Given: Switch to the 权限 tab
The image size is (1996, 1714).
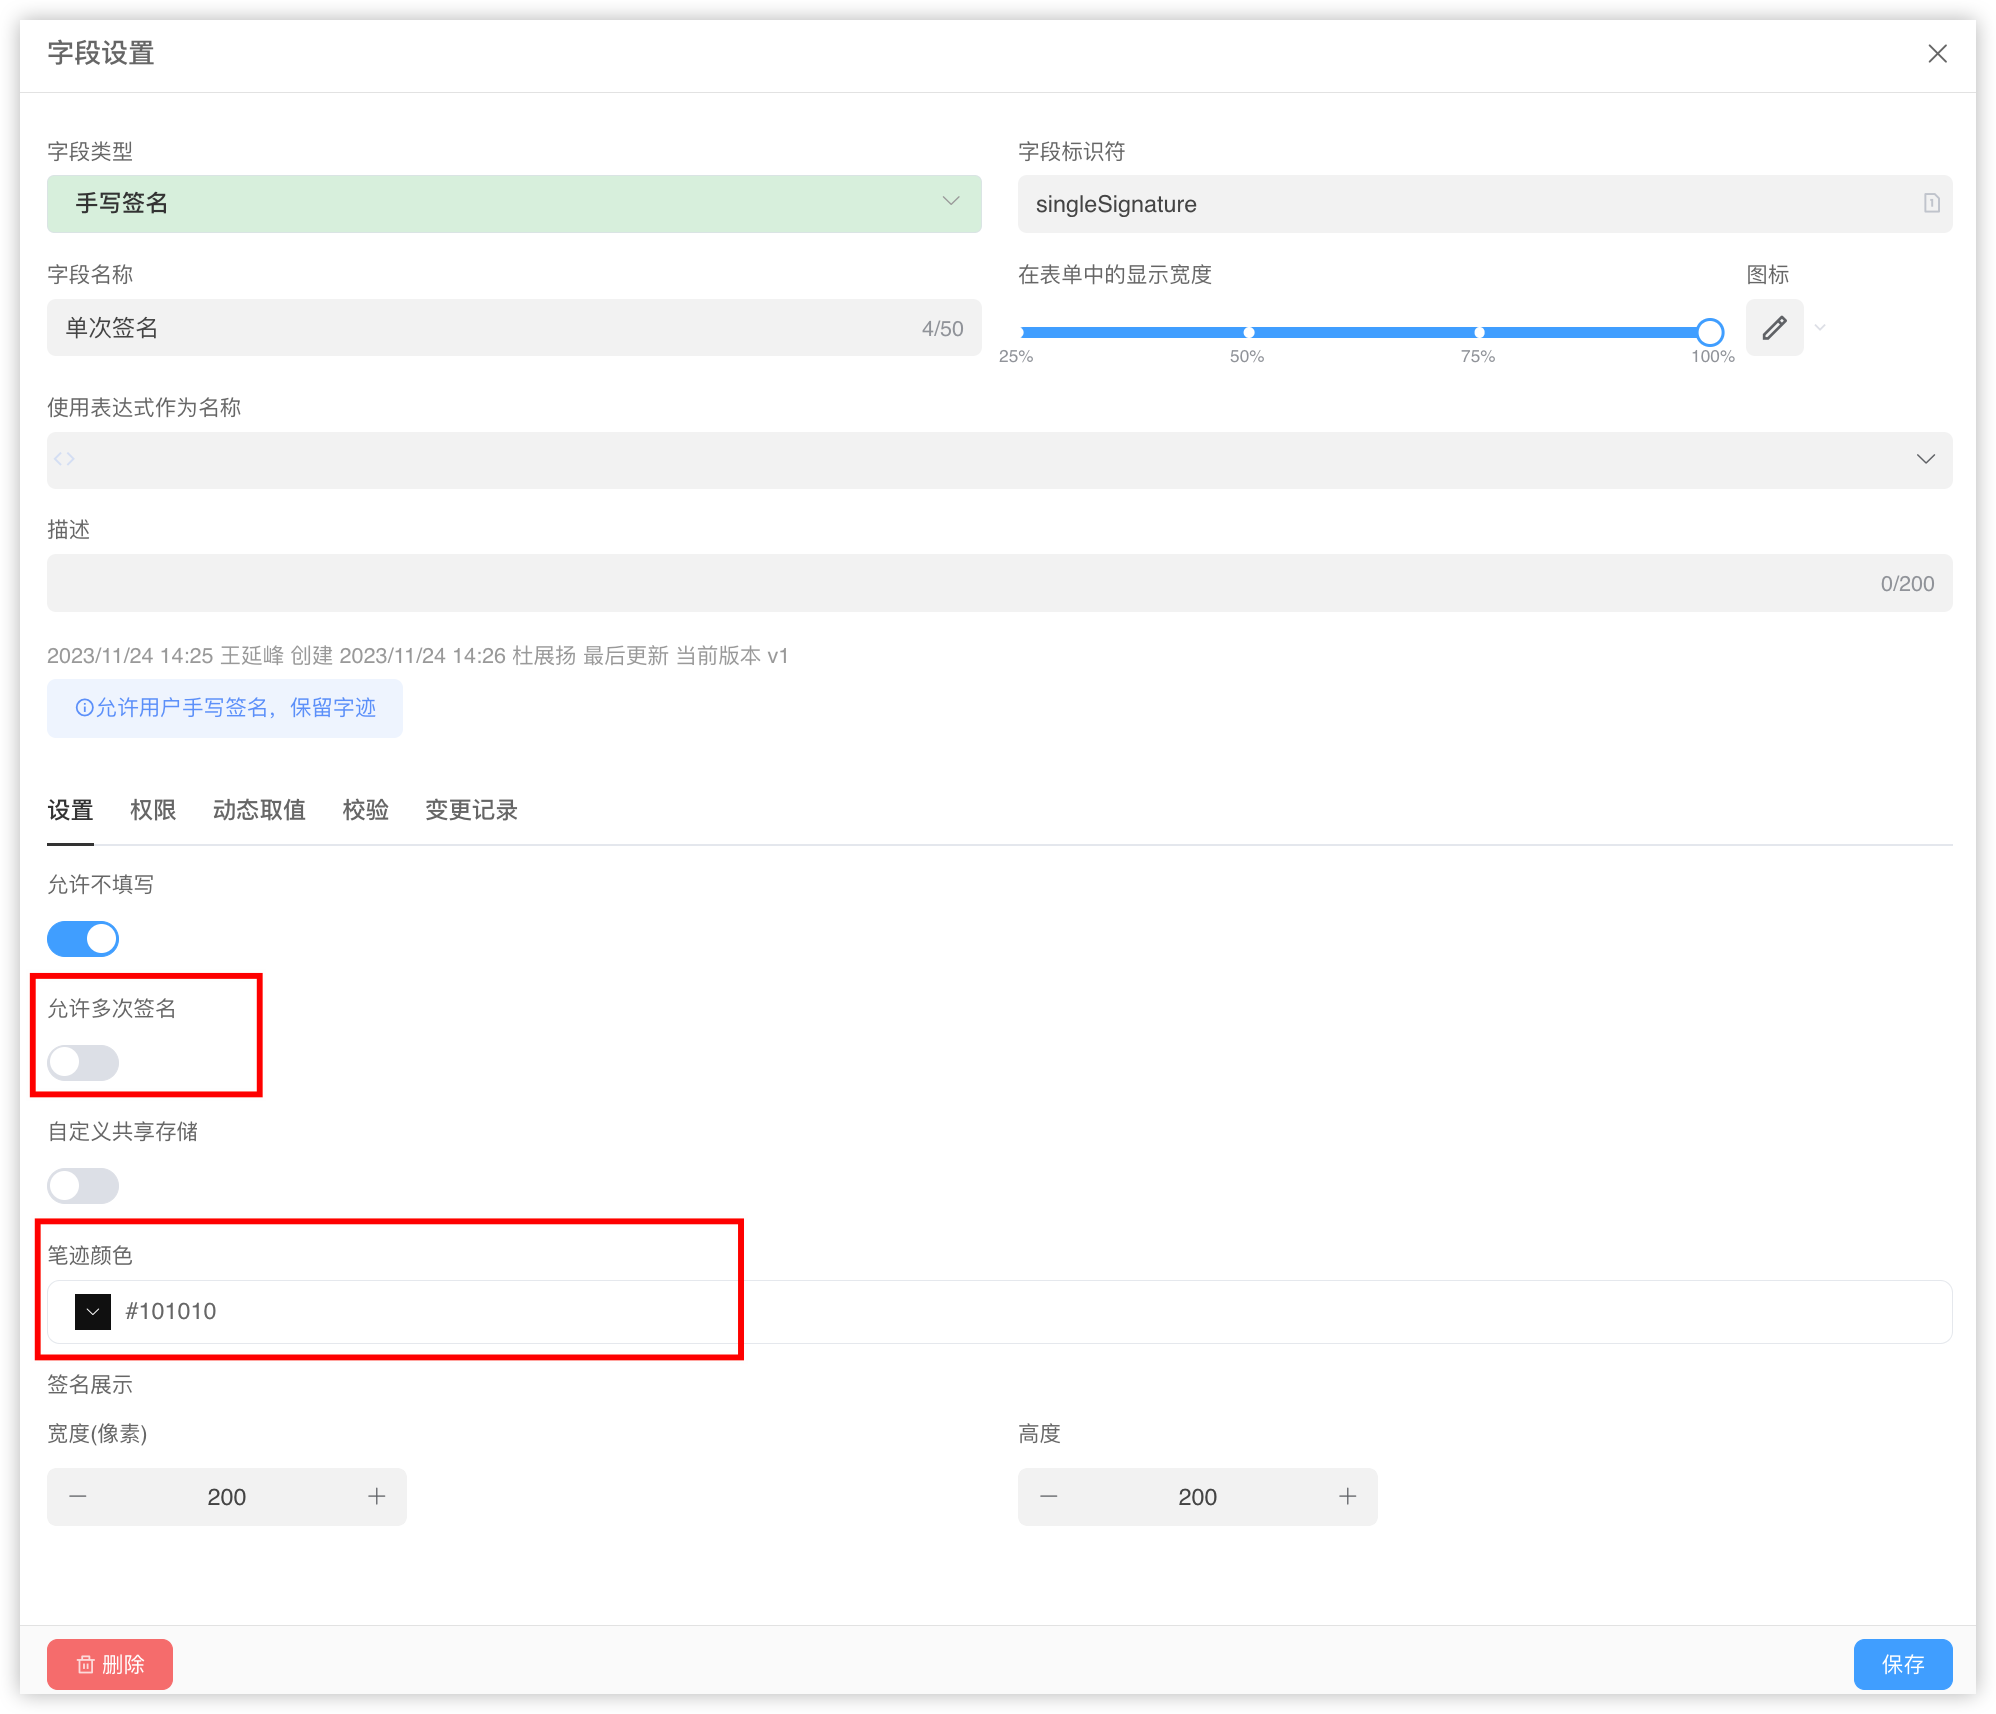Looking at the screenshot, I should click(153, 810).
